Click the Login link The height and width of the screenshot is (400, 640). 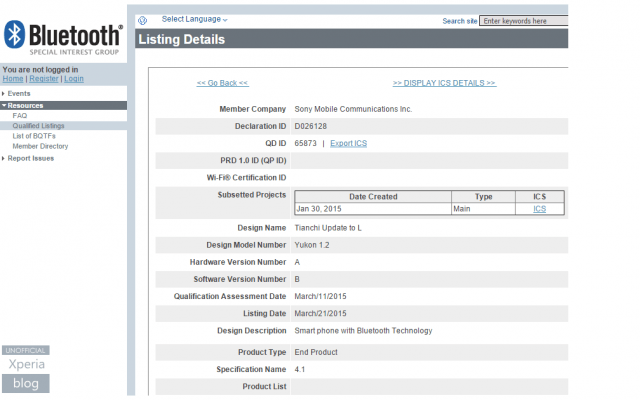(x=74, y=79)
